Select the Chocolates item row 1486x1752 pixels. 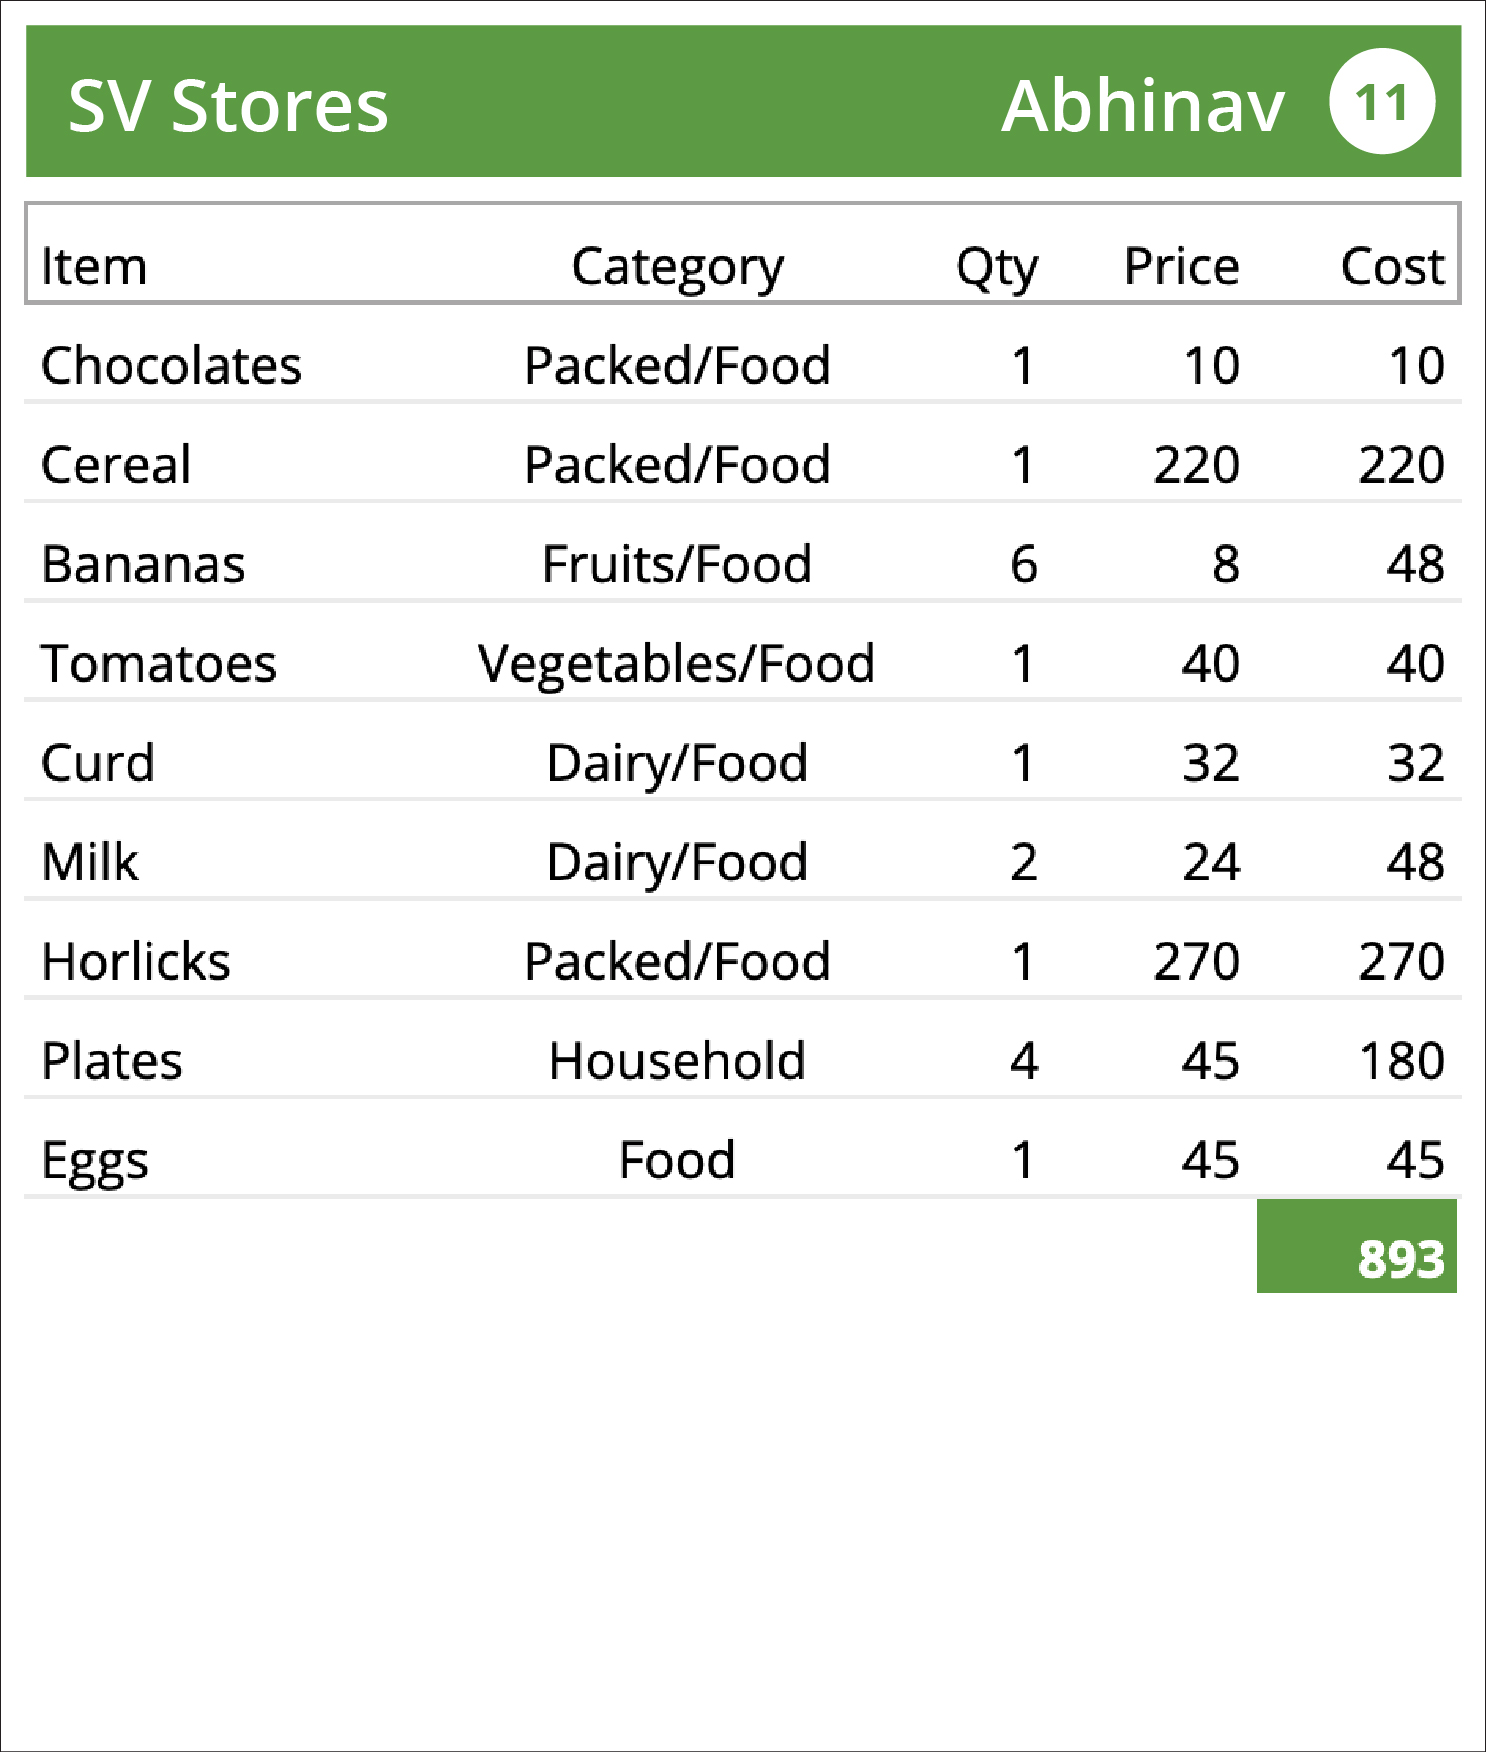[743, 365]
